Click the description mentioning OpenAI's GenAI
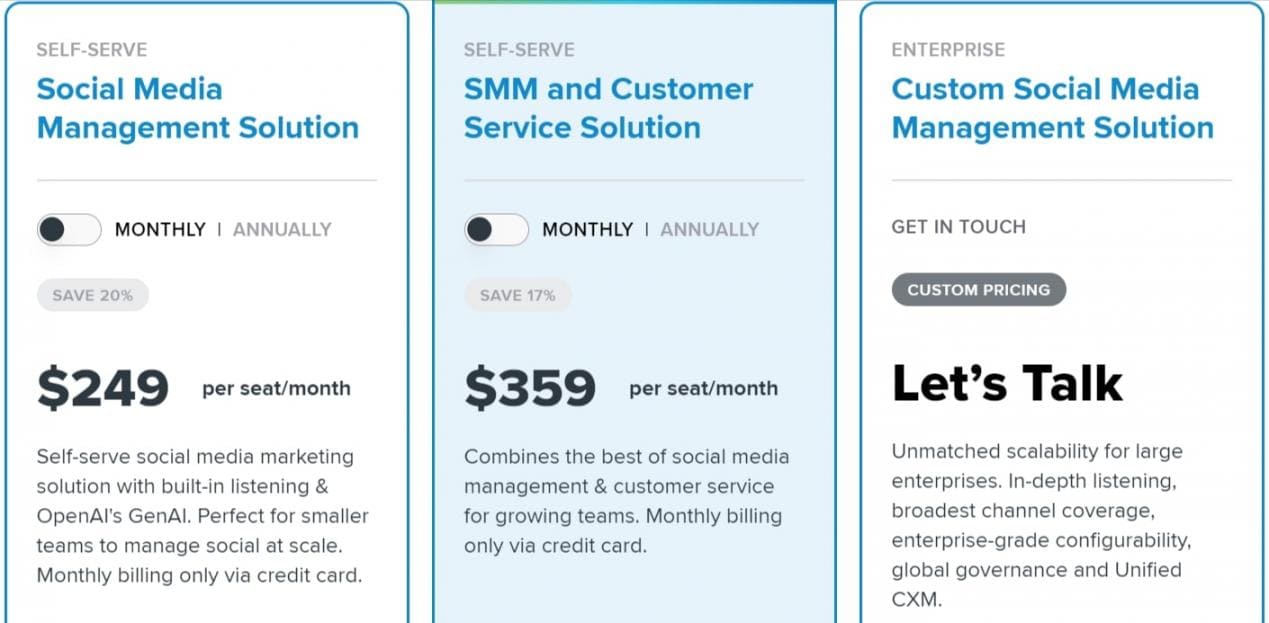The height and width of the screenshot is (623, 1269). coord(203,516)
